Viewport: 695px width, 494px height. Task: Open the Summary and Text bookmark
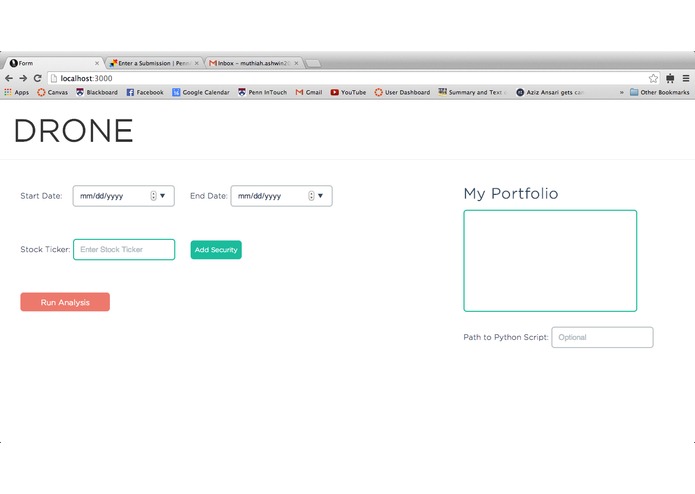(x=472, y=92)
